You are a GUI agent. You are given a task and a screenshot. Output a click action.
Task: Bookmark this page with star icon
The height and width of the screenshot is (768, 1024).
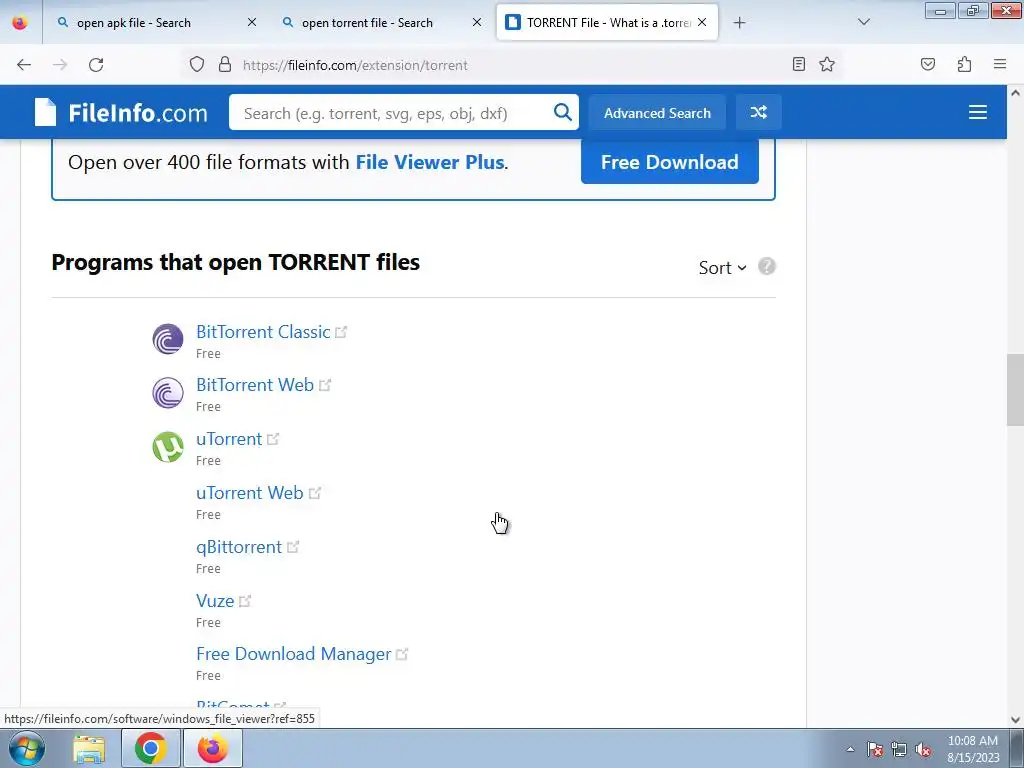click(827, 64)
